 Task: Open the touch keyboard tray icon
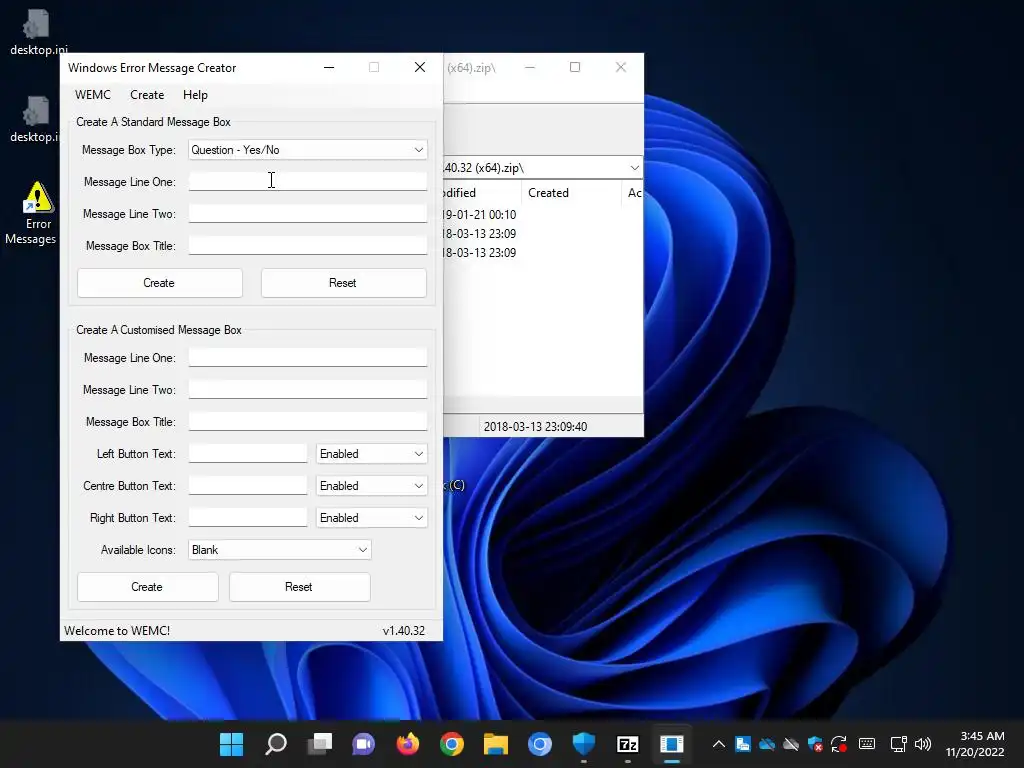(x=867, y=744)
